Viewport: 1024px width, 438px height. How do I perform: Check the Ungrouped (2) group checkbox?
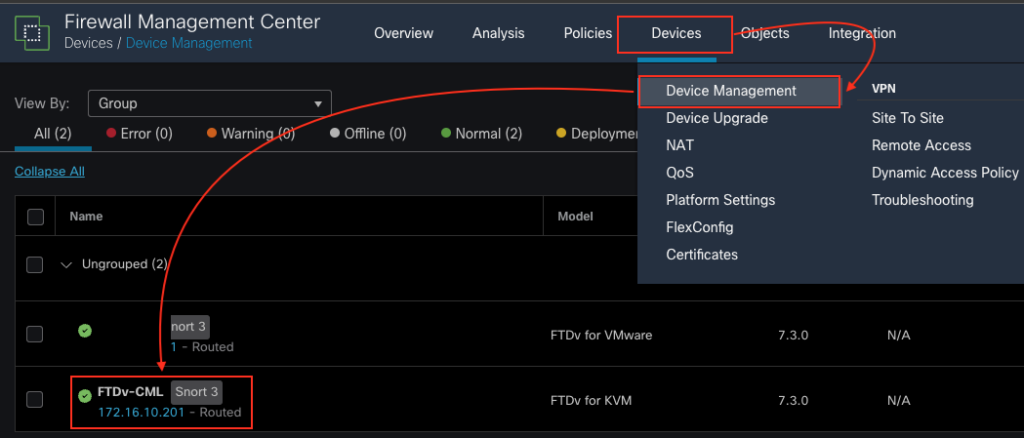[35, 265]
